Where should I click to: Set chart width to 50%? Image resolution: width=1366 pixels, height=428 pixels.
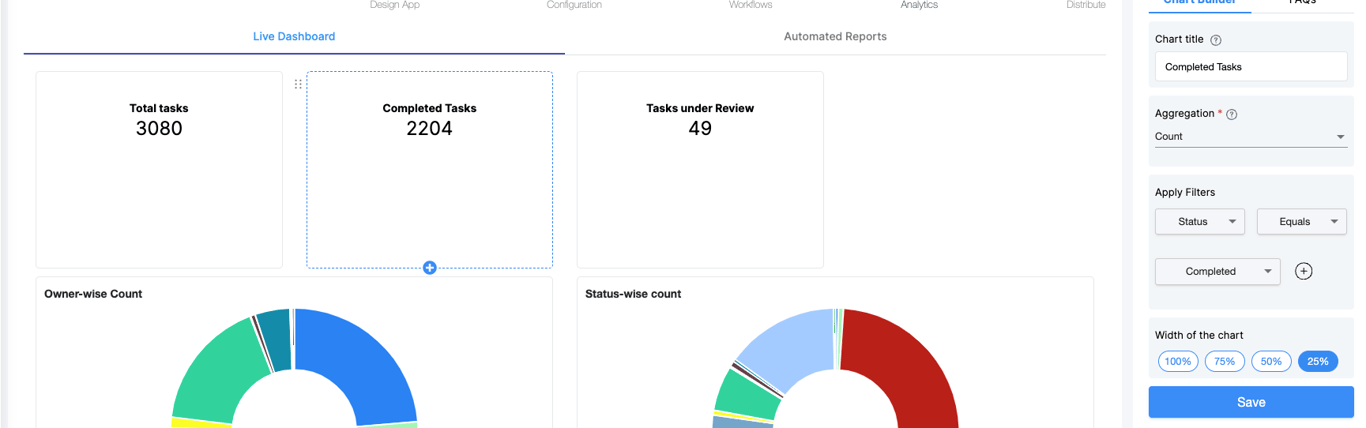[x=1271, y=362]
